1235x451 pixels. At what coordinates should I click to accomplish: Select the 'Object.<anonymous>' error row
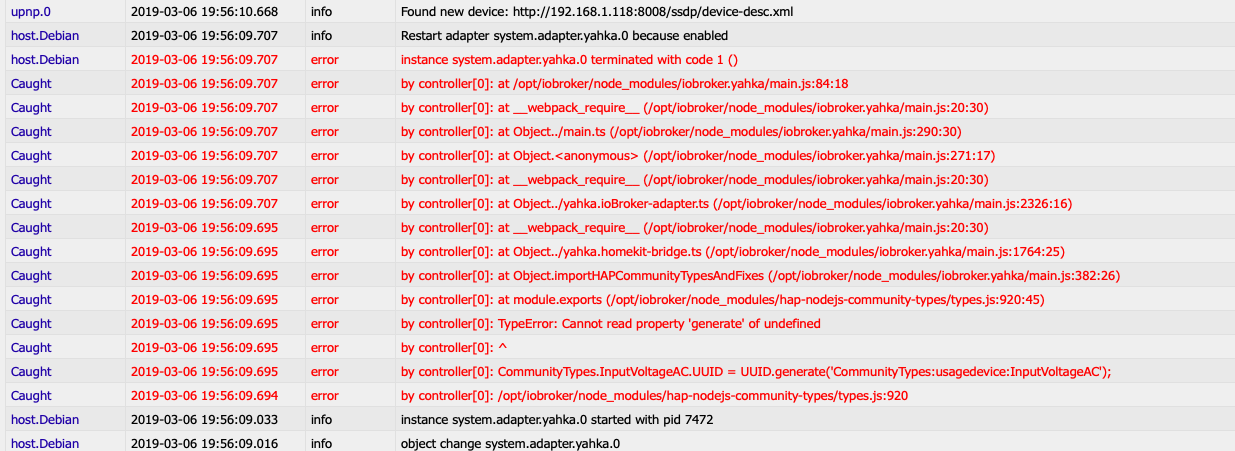pyautogui.click(x=698, y=155)
